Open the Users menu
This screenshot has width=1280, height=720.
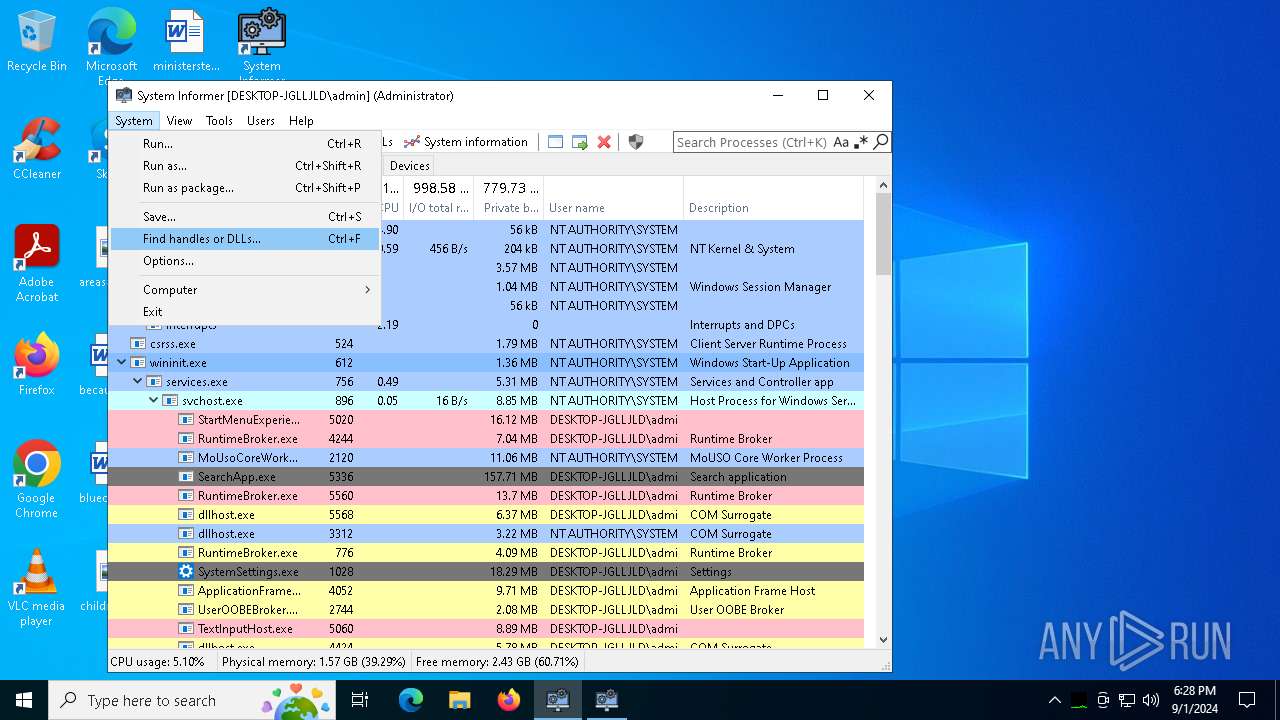click(x=261, y=121)
